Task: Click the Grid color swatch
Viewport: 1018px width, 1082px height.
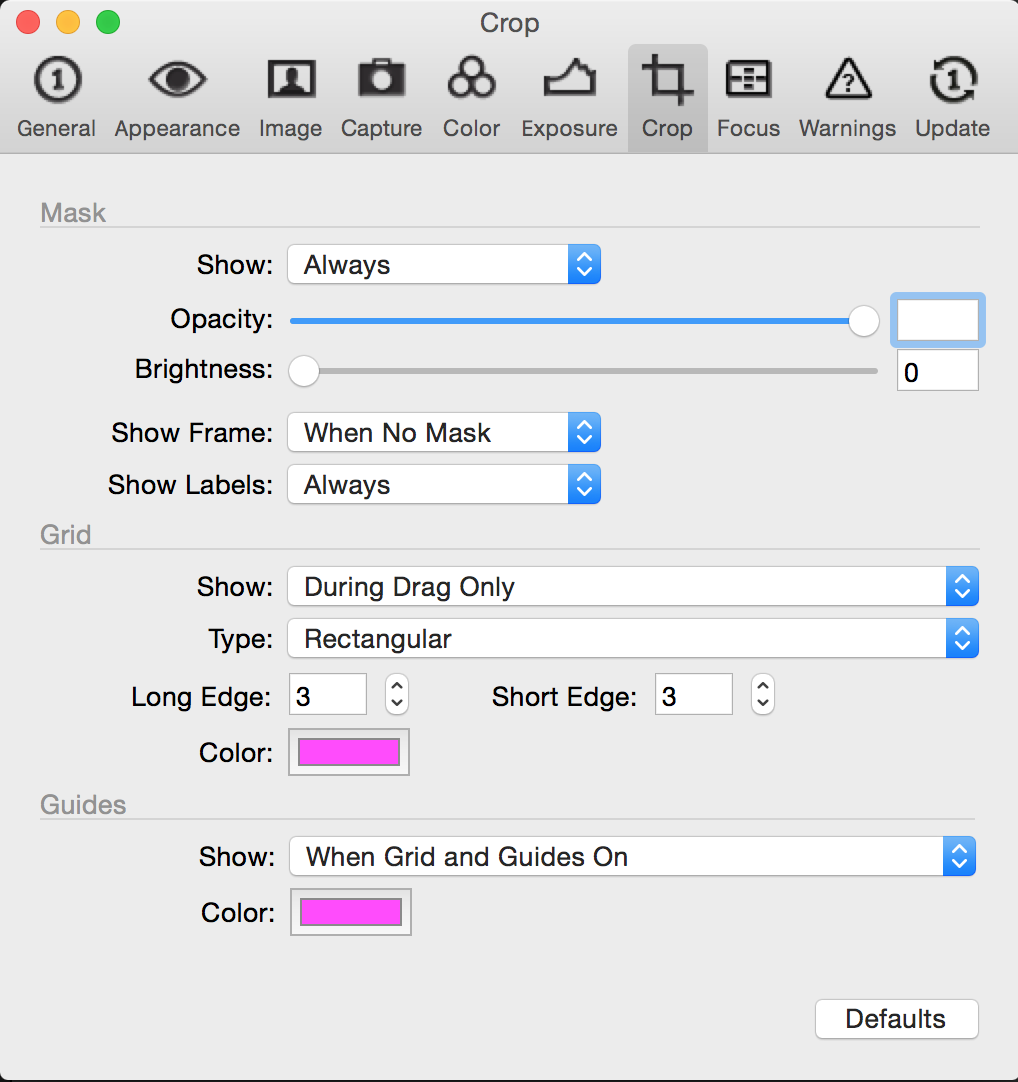Action: 349,752
